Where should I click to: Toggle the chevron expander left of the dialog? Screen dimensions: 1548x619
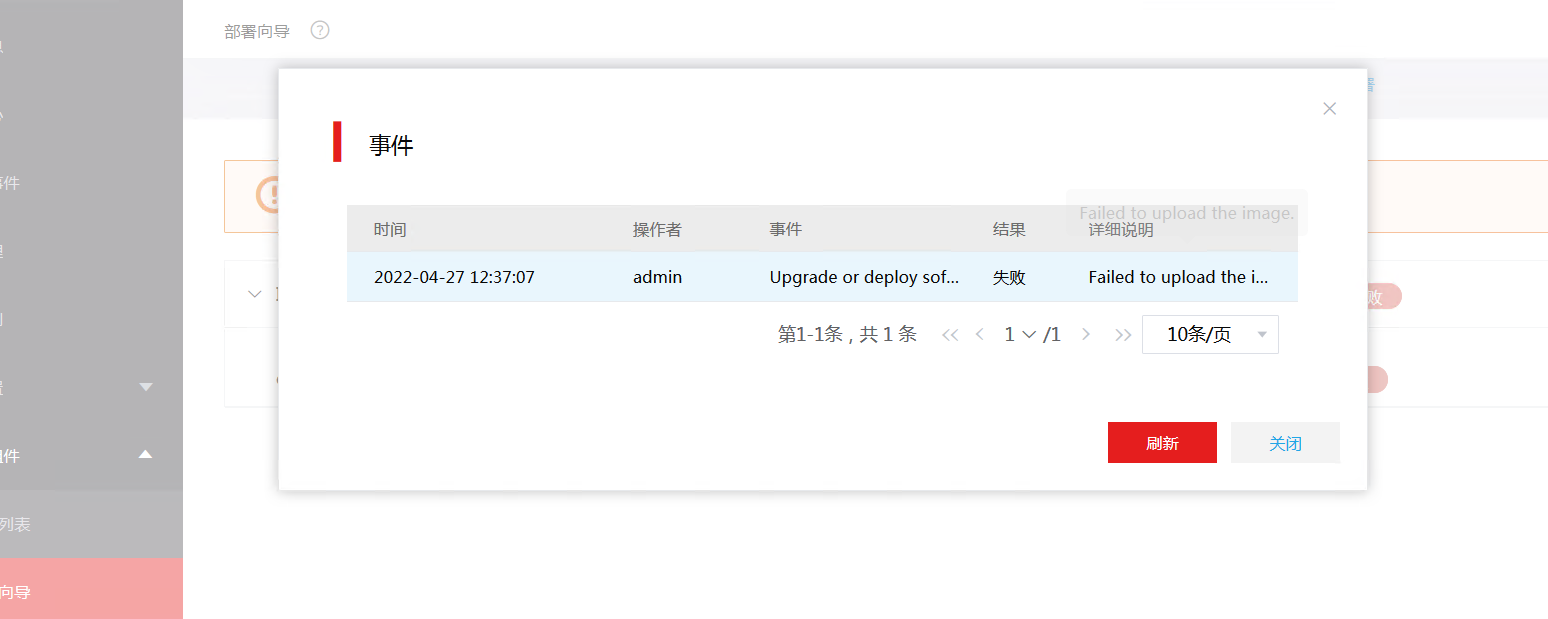coord(254,294)
